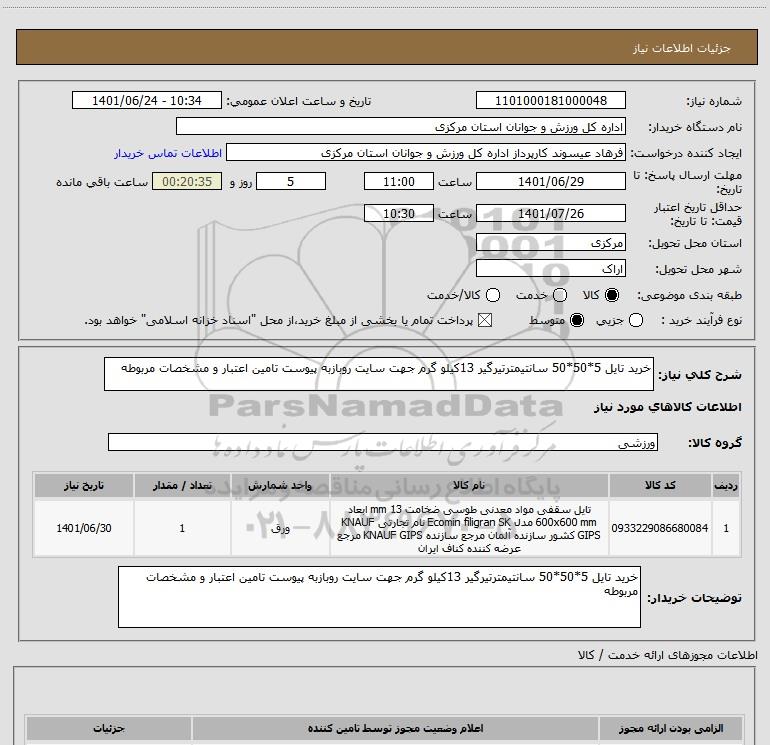This screenshot has height=745, width=770.
Task: Click the general need description box شرح کلی نیاز
Action: [x=379, y=374]
